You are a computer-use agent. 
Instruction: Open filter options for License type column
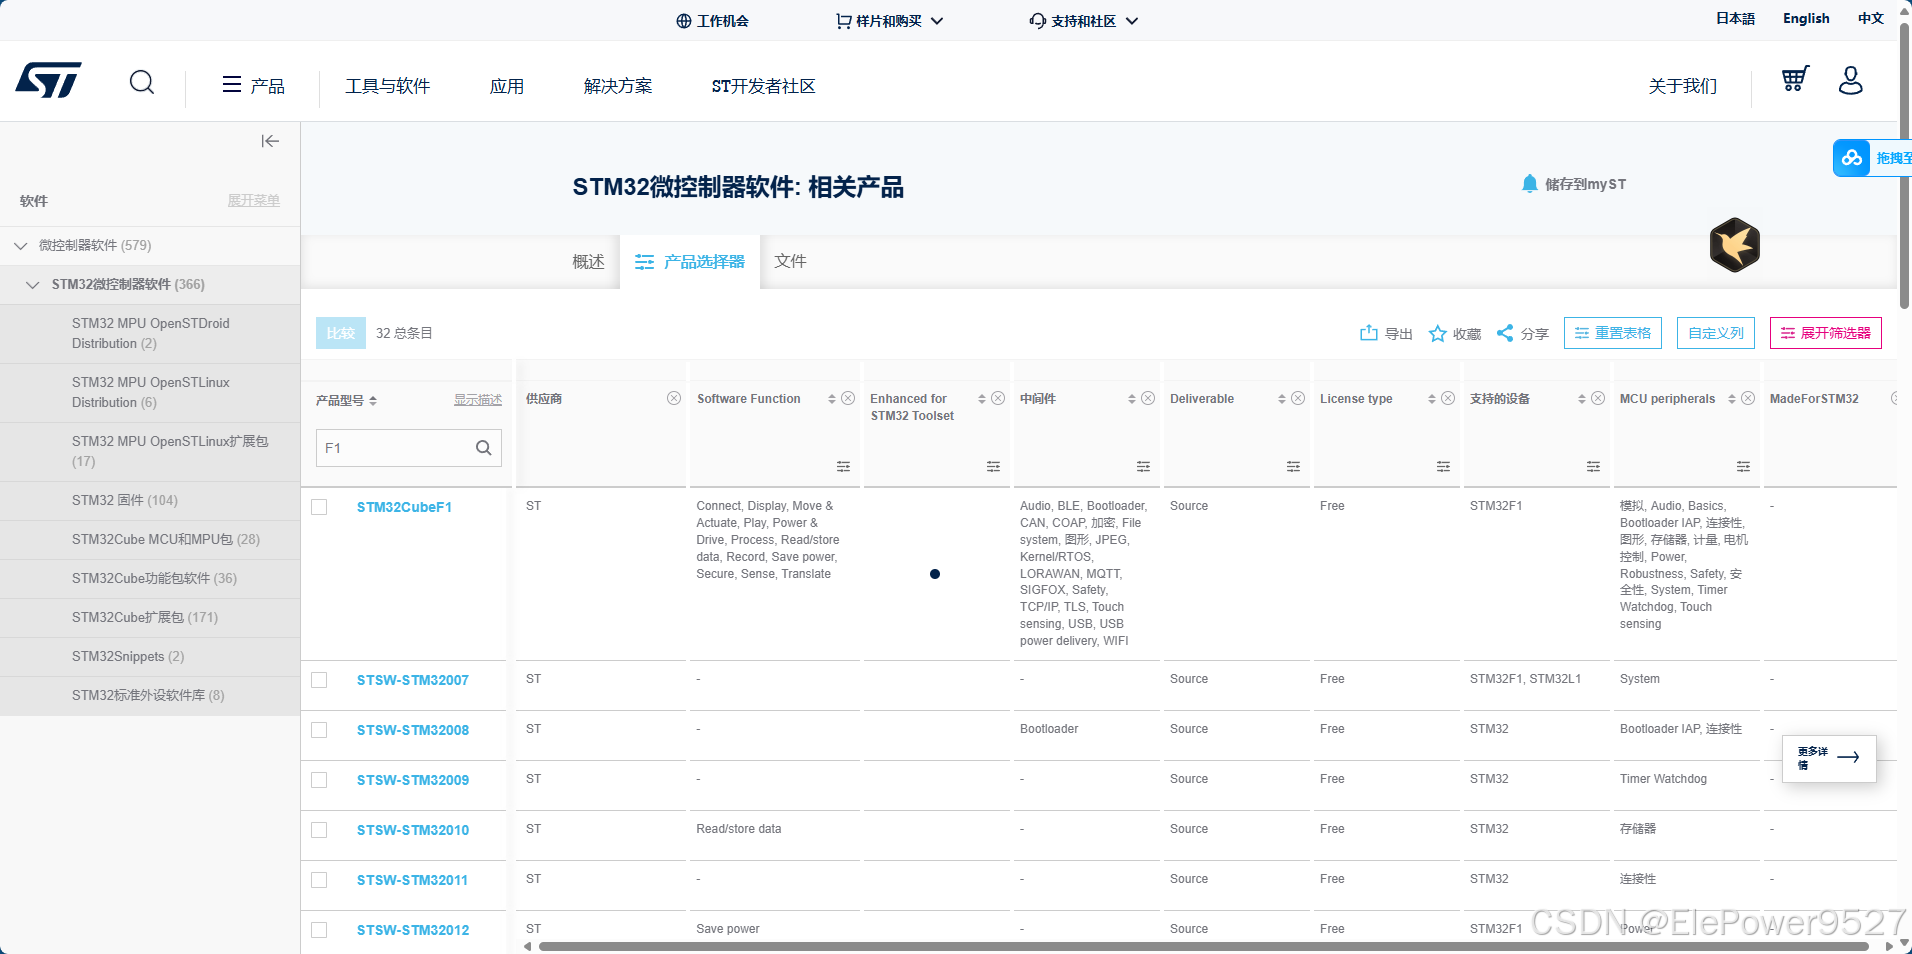click(1443, 467)
